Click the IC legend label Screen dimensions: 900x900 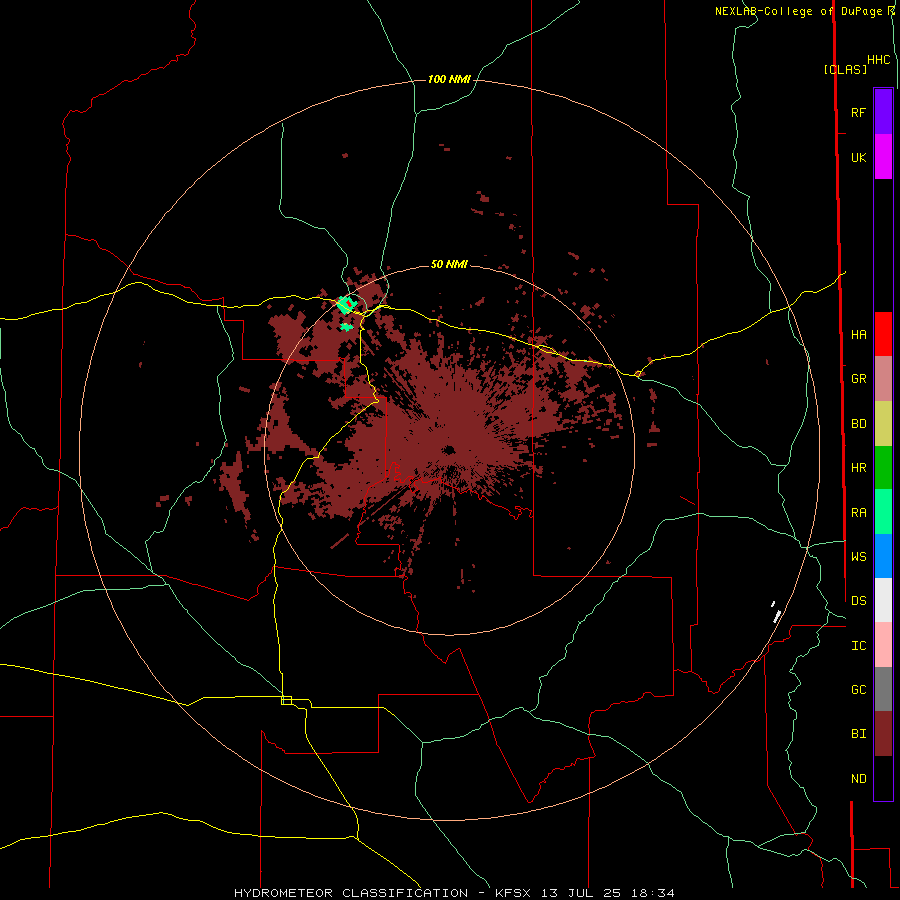click(858, 646)
